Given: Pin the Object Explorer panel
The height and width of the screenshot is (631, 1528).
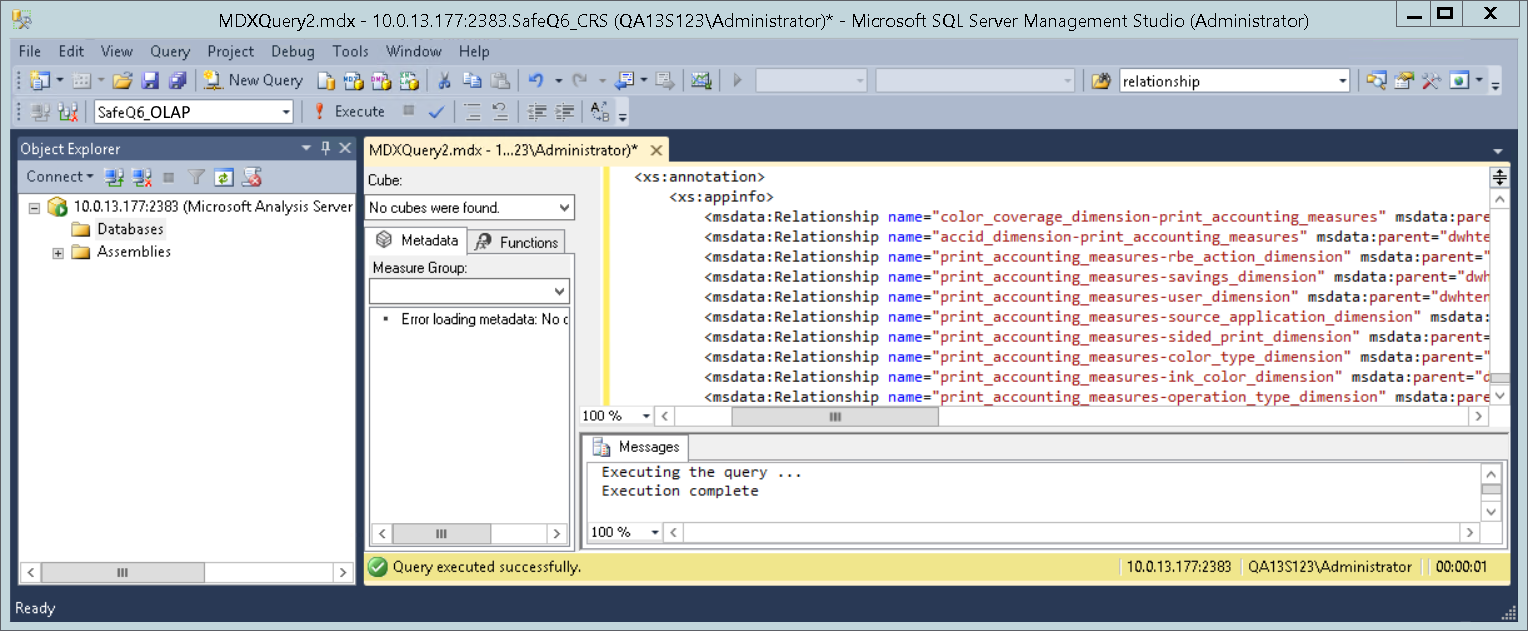Looking at the screenshot, I should [x=326, y=148].
